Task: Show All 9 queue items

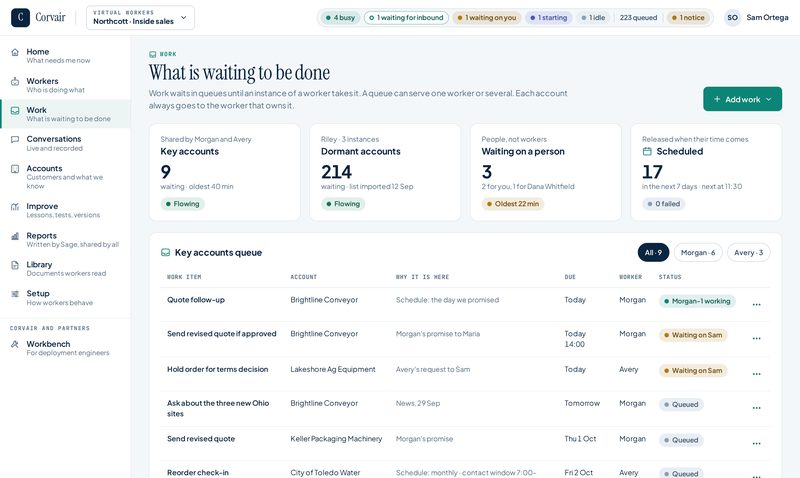Action: (x=653, y=253)
